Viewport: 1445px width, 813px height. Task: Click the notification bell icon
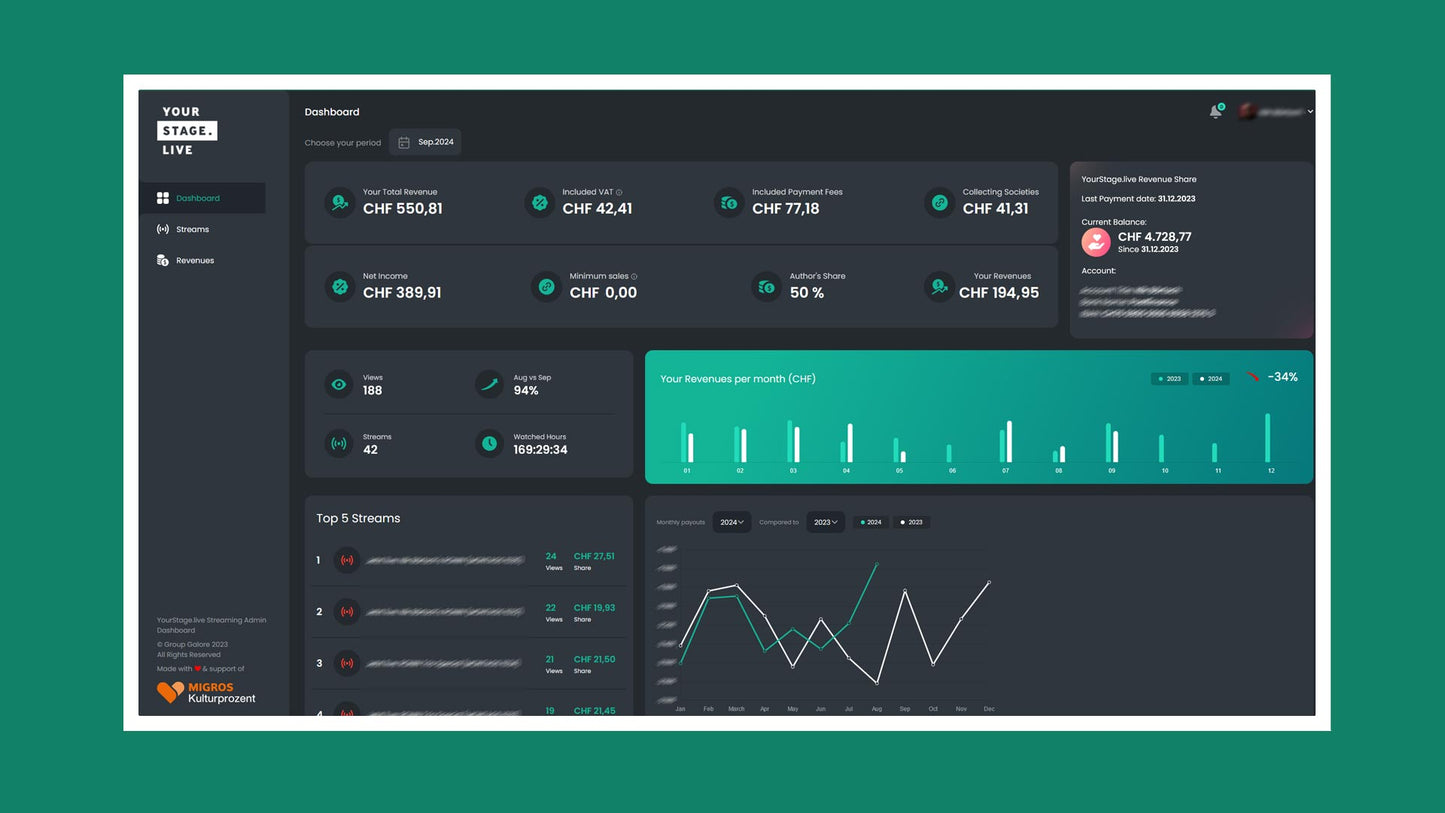tap(1215, 112)
